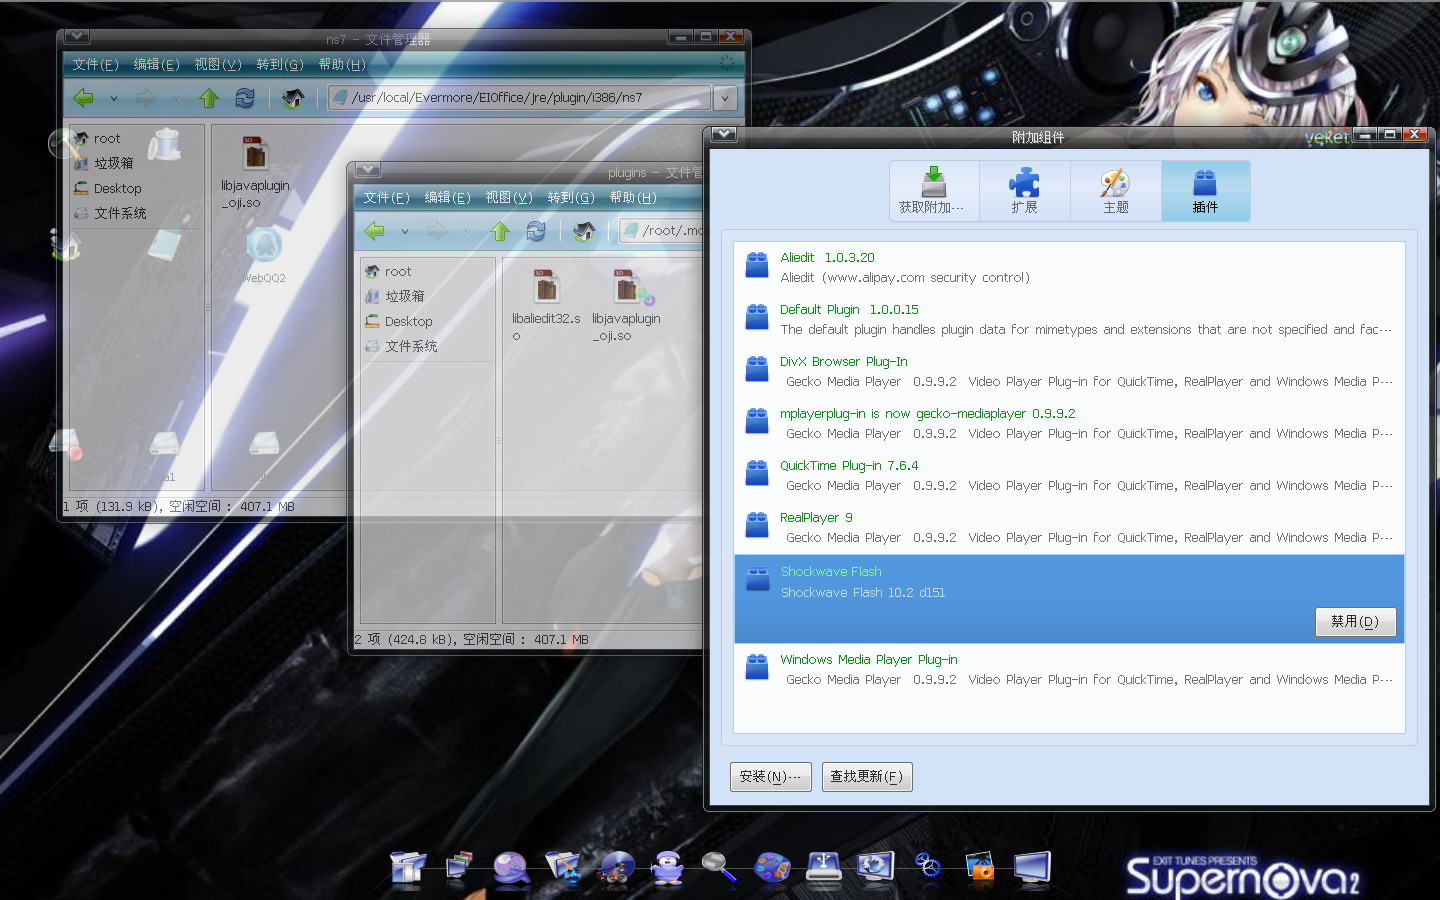Open window menu of the ns7 file manager
Viewport: 1440px width, 900px height.
(x=77, y=37)
